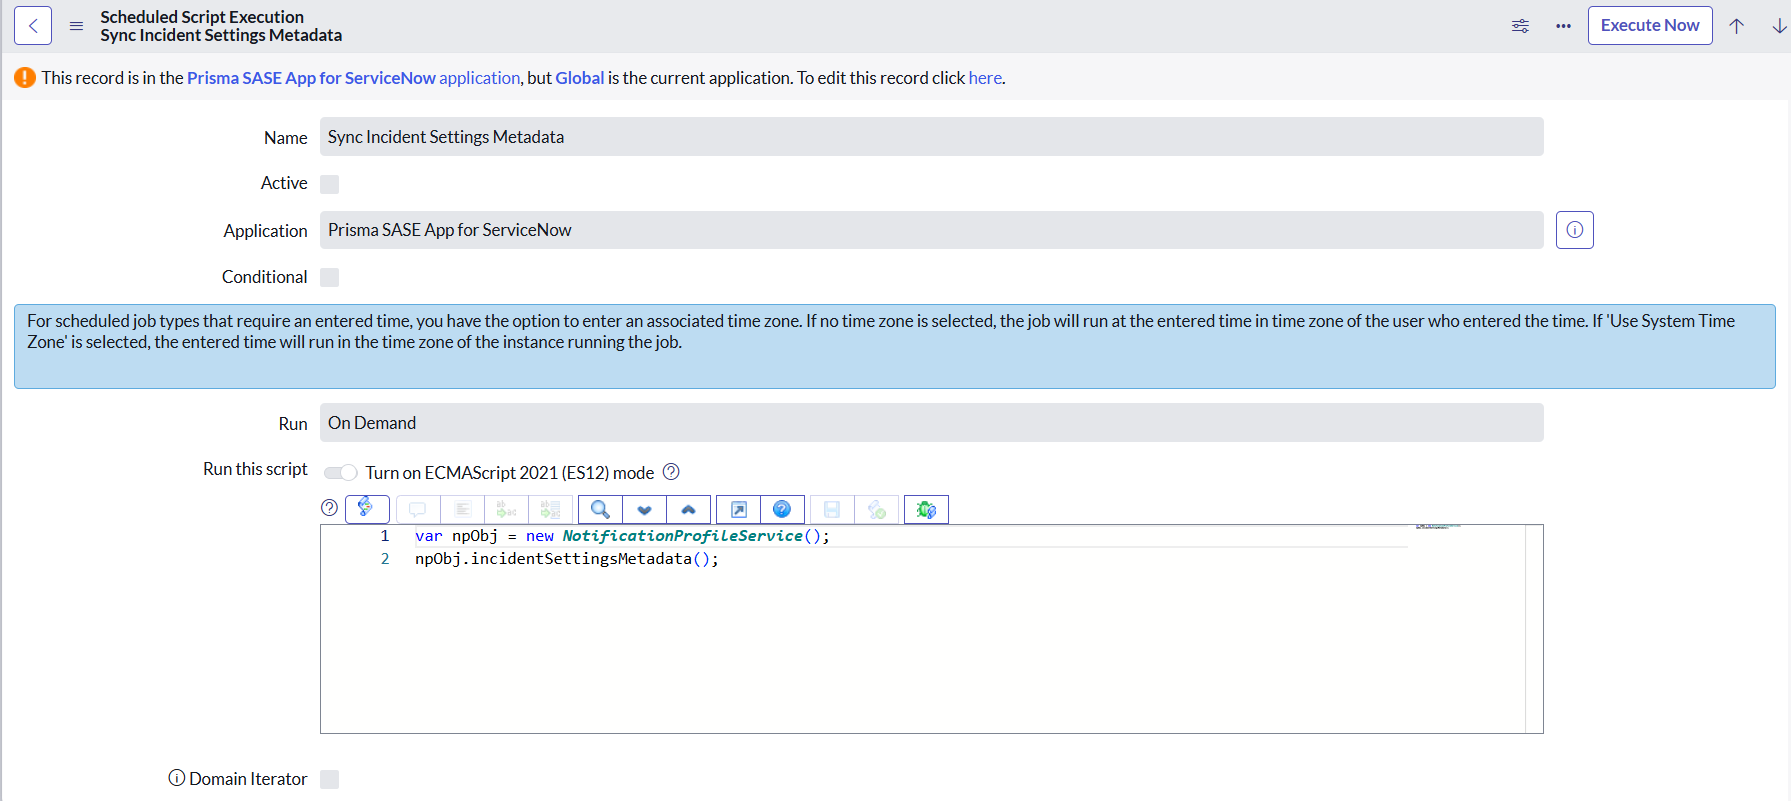Open the script debugger bug icon
This screenshot has width=1791, height=801.
tap(926, 510)
